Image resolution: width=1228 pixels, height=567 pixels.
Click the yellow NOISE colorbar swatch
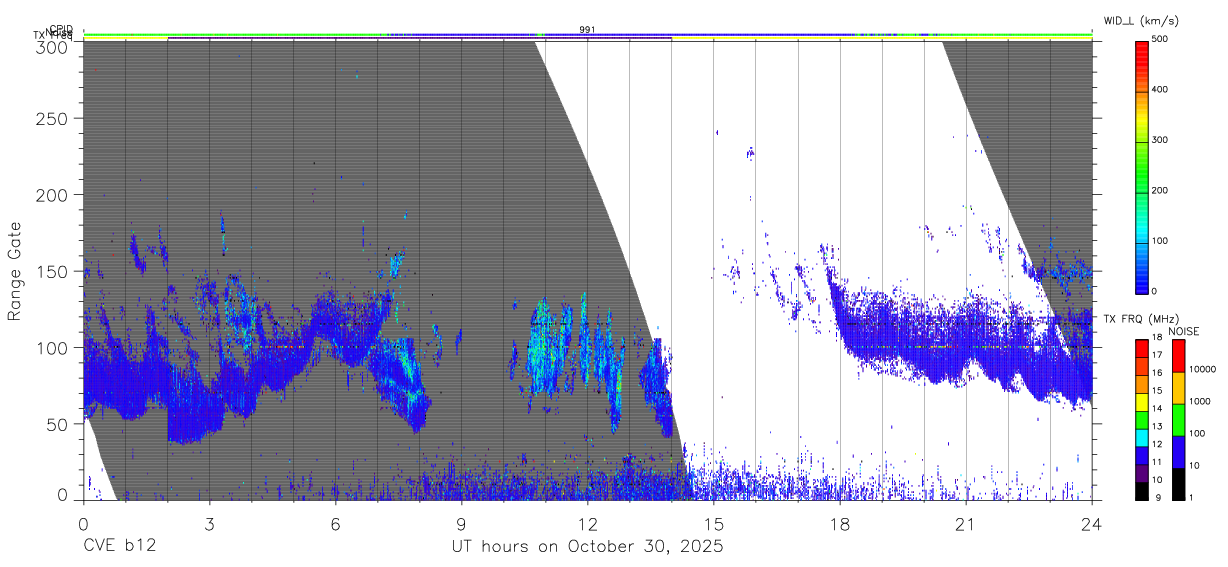[1178, 388]
